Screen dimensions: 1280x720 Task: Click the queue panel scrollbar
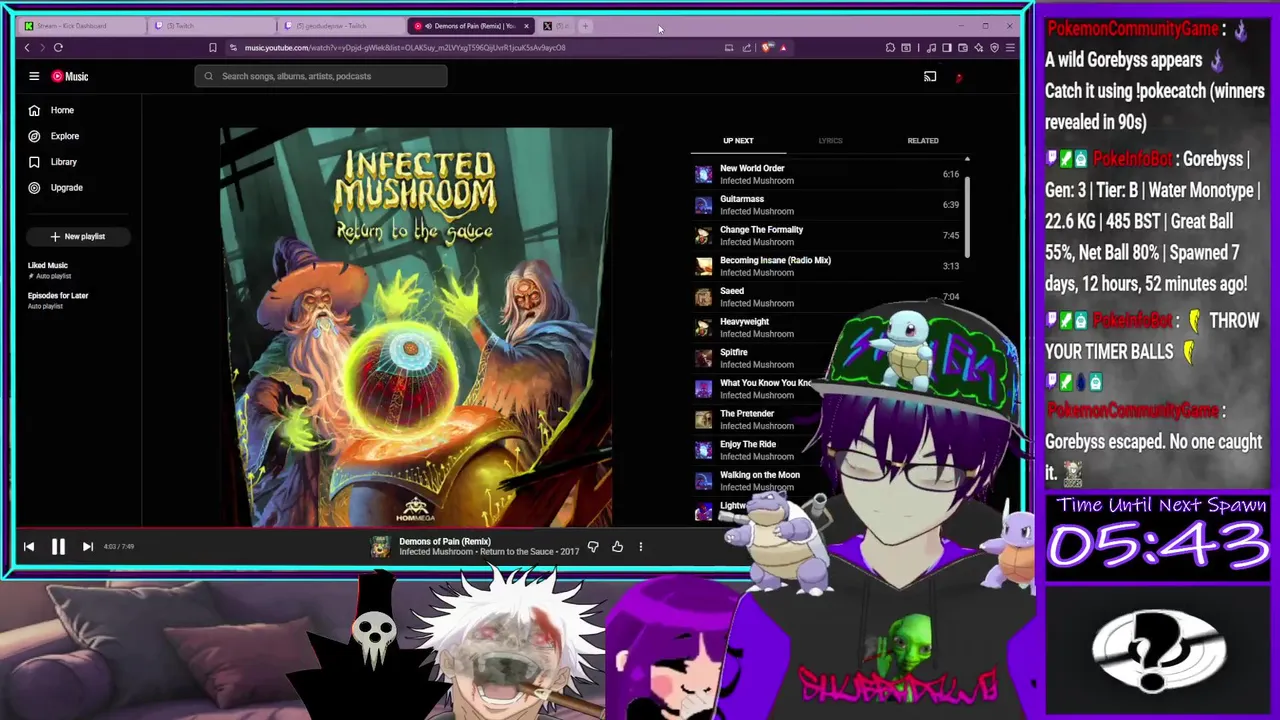tap(967, 215)
